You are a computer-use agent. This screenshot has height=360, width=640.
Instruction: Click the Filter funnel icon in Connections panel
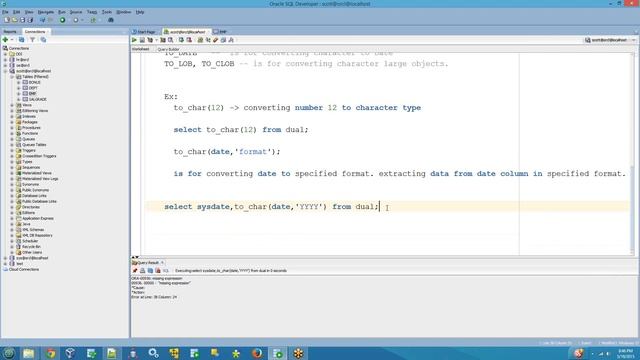[x=32, y=40]
